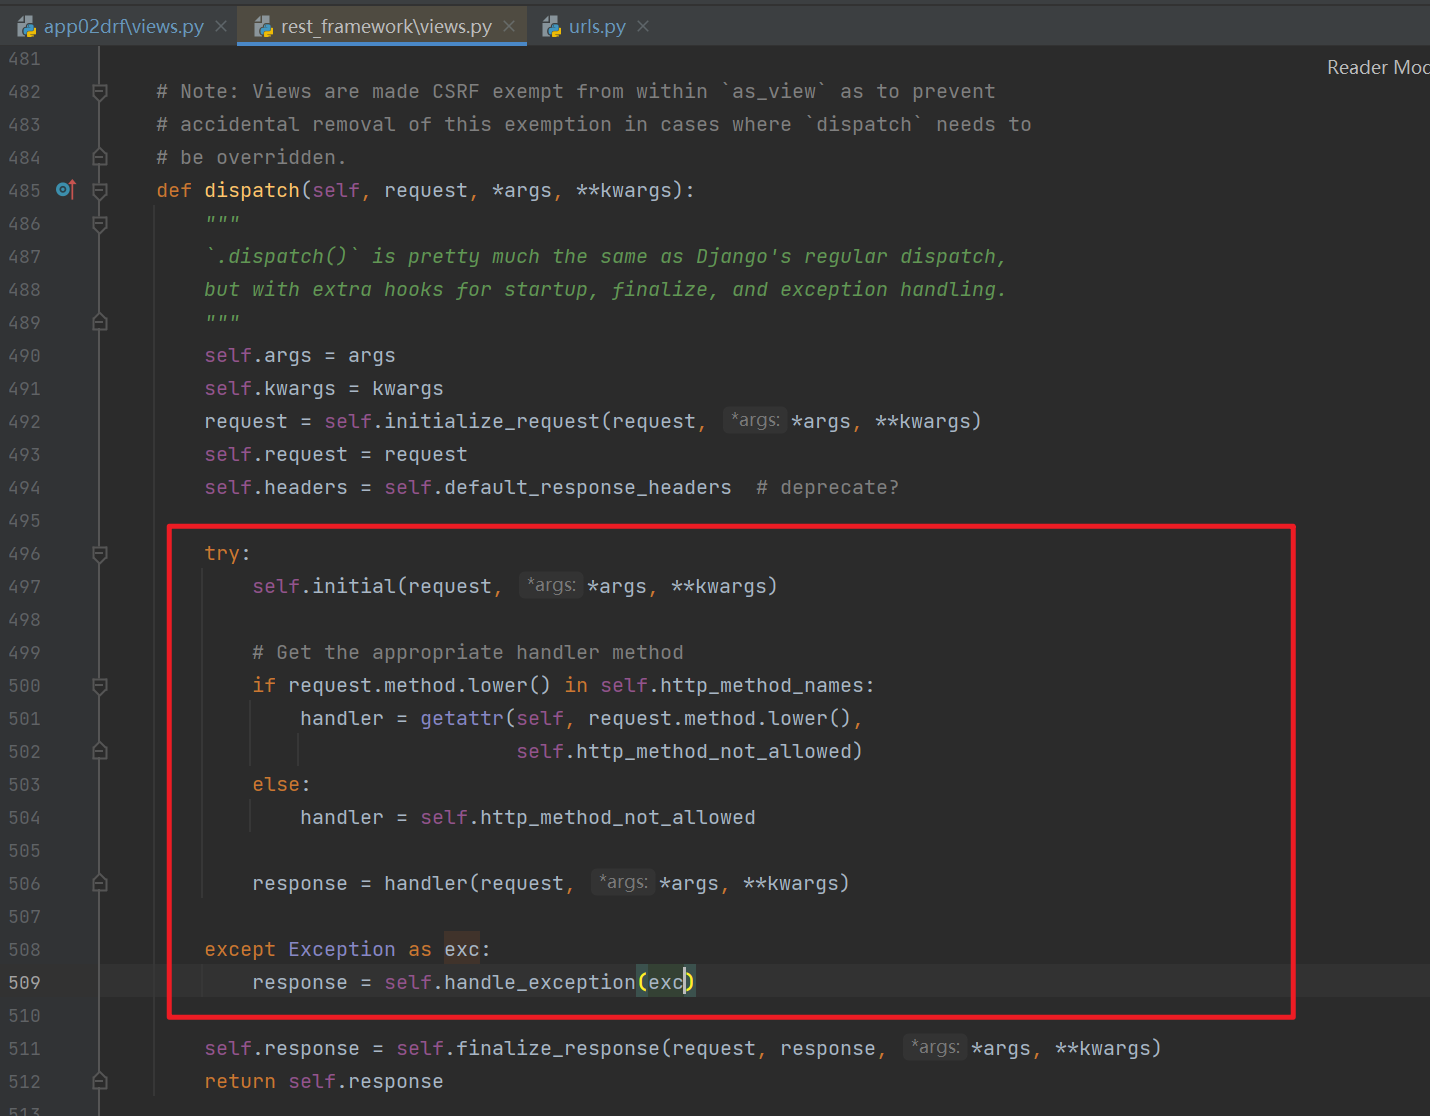Viewport: 1430px width, 1116px height.
Task: Close the urls.py tab
Action: click(643, 26)
